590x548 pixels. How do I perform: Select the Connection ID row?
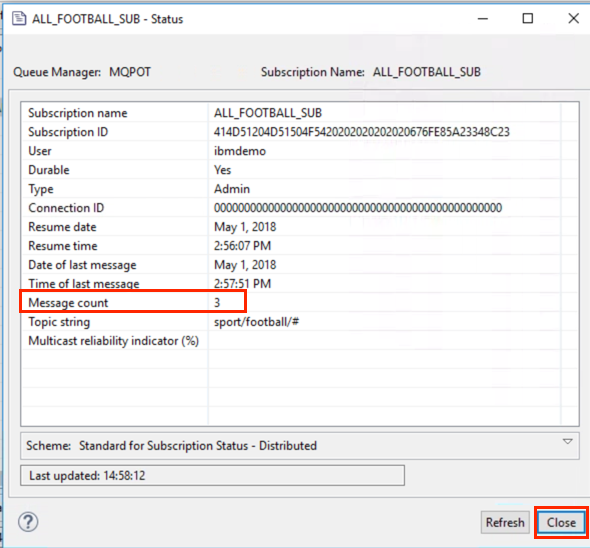coord(300,208)
